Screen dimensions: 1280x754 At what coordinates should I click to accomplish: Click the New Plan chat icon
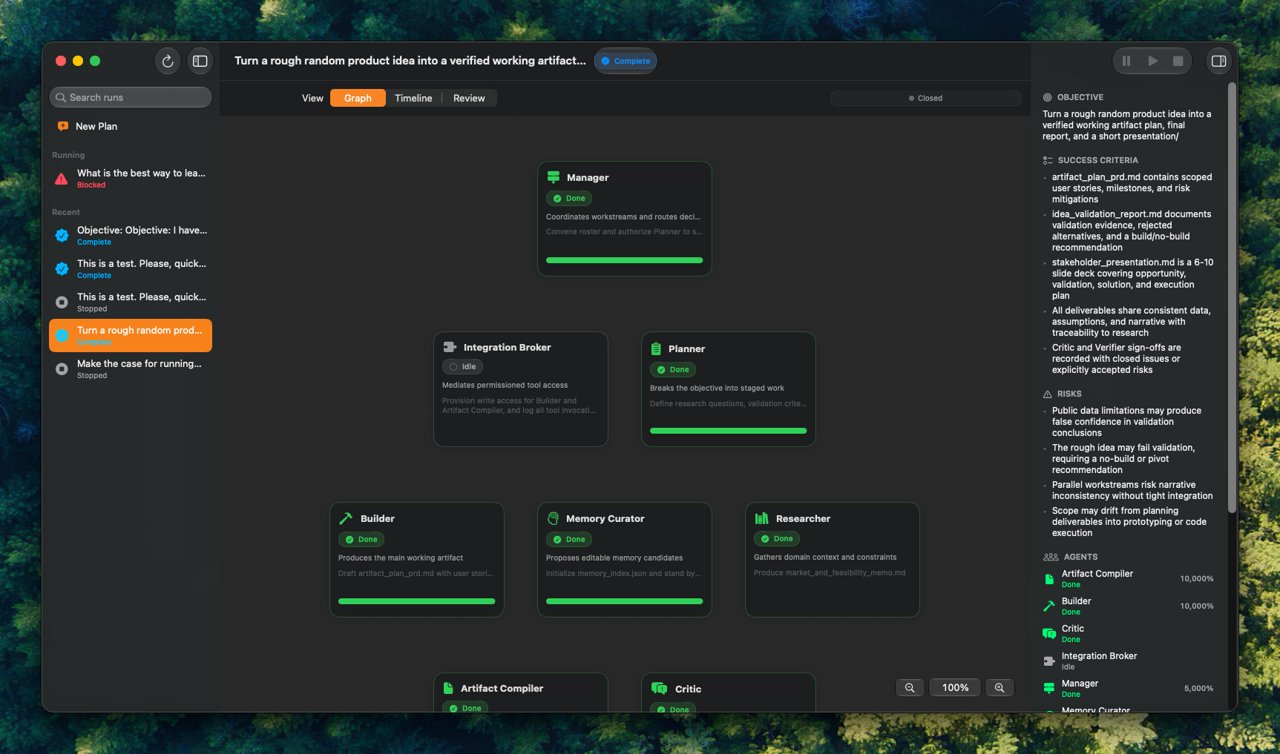63,127
